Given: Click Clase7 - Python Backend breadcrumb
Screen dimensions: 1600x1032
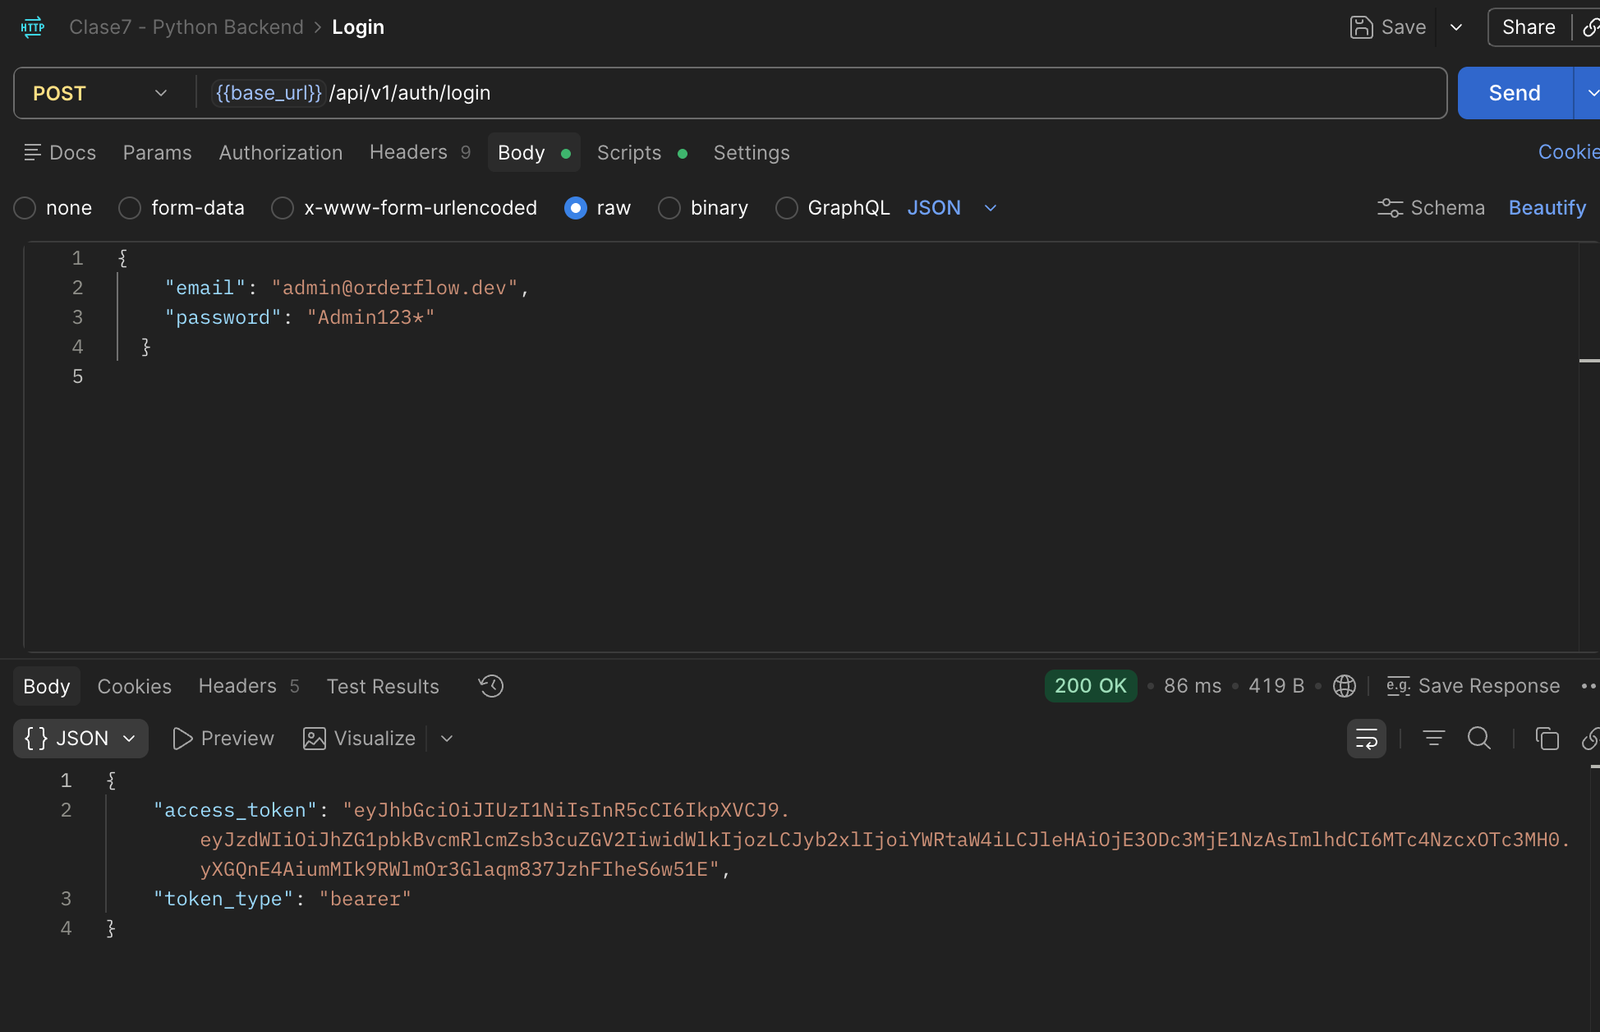Looking at the screenshot, I should coord(186,27).
